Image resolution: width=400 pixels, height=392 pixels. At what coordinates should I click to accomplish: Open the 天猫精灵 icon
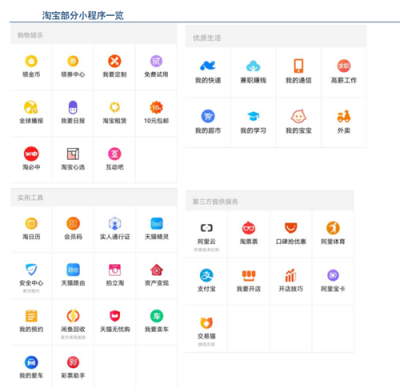coord(156,224)
